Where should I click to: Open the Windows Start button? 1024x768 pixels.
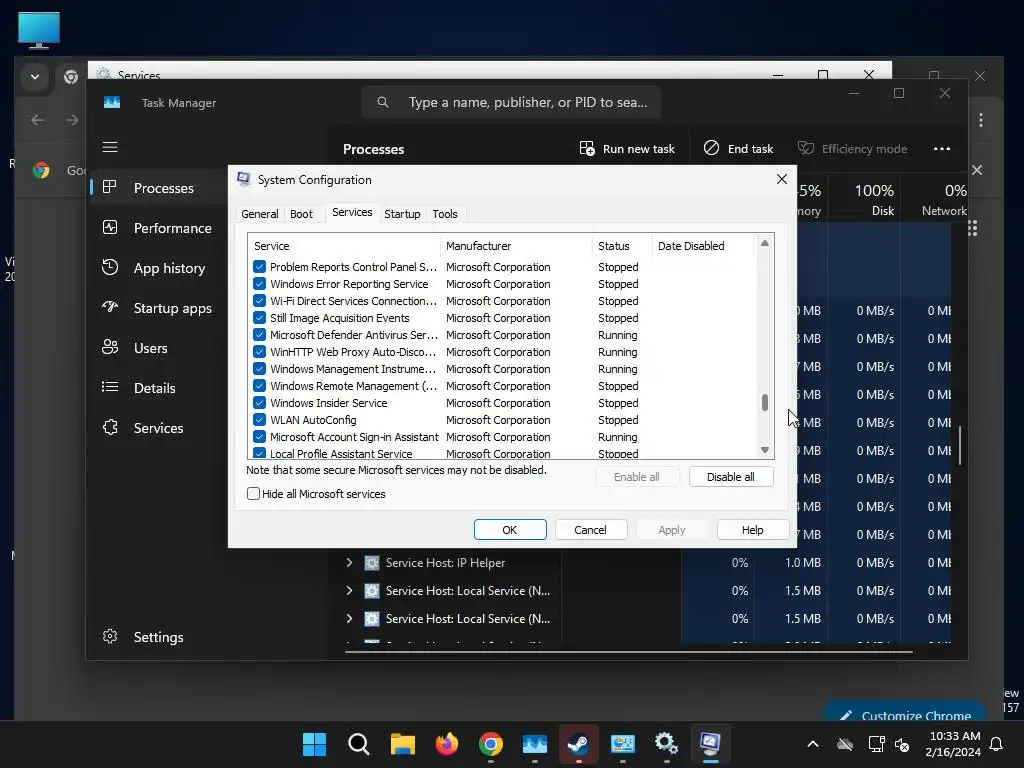[314, 744]
